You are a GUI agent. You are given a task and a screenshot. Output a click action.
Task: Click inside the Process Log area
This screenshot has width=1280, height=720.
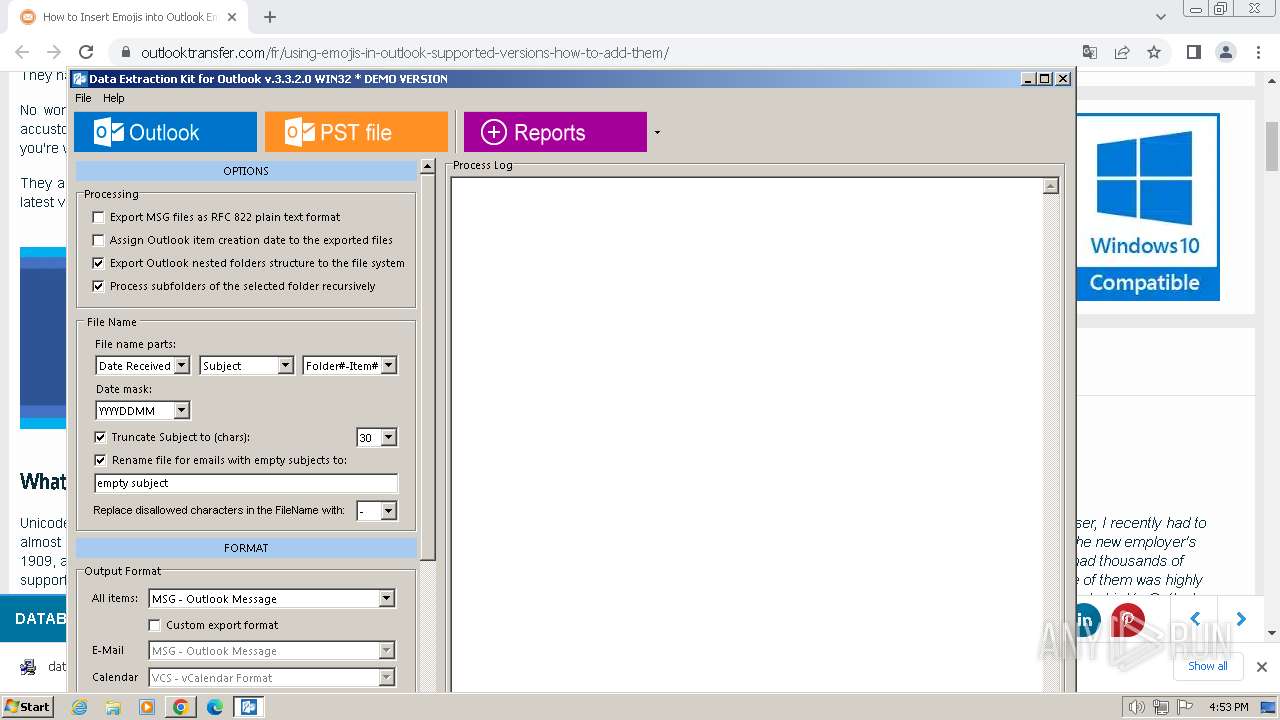tap(747, 435)
